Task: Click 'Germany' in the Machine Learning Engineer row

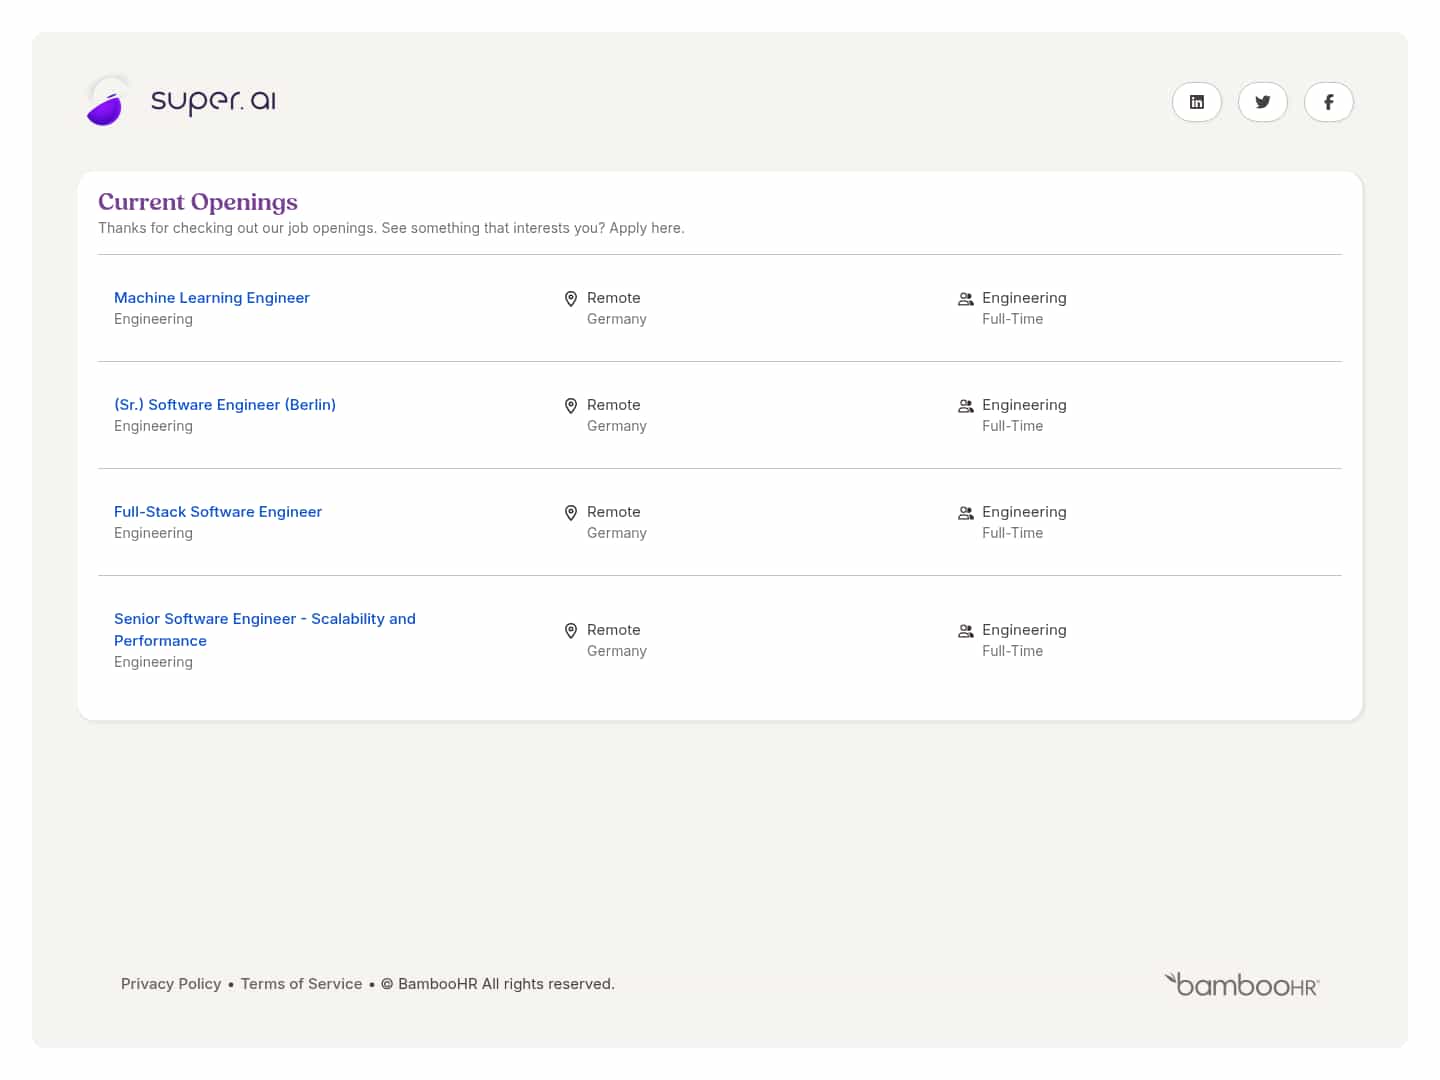Action: click(x=617, y=319)
